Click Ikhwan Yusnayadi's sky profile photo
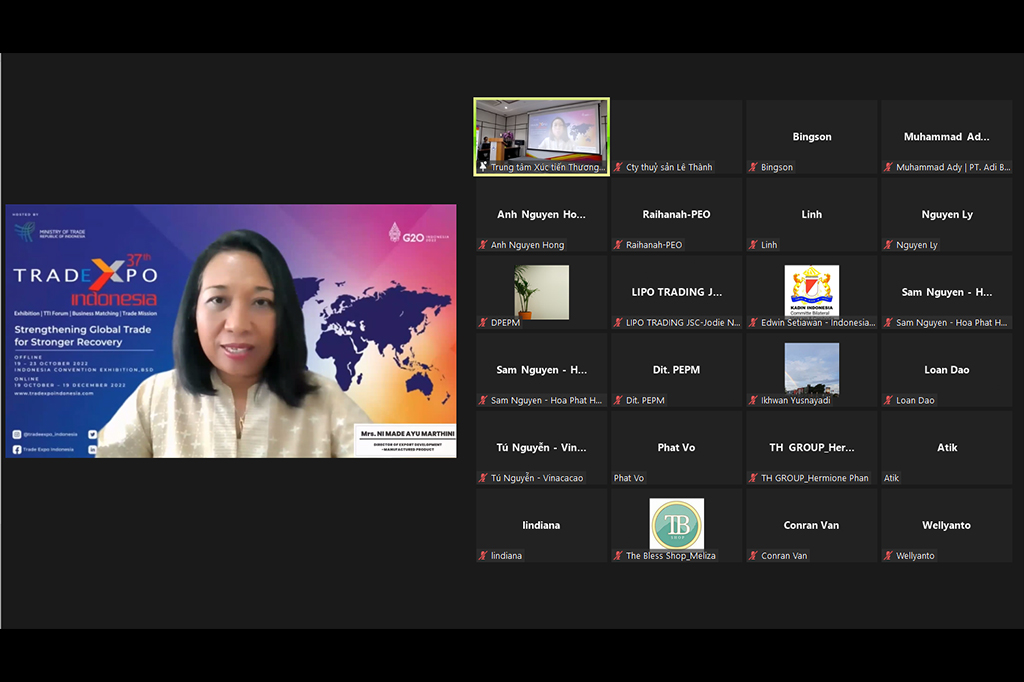Image resolution: width=1024 pixels, height=682 pixels. (812, 369)
